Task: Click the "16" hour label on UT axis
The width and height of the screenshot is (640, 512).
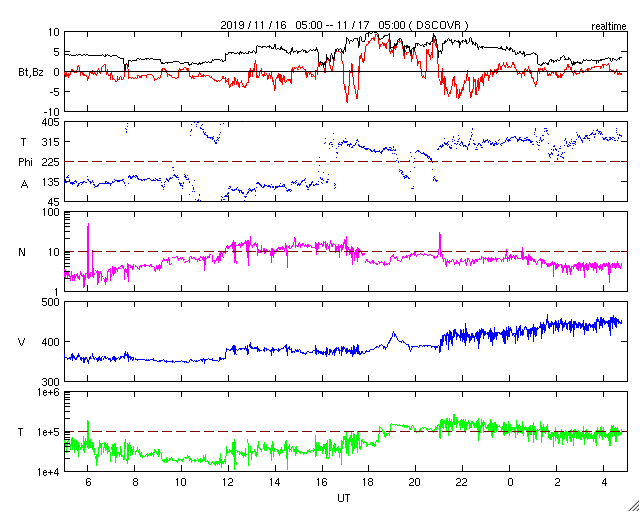Action: pyautogui.click(x=322, y=482)
